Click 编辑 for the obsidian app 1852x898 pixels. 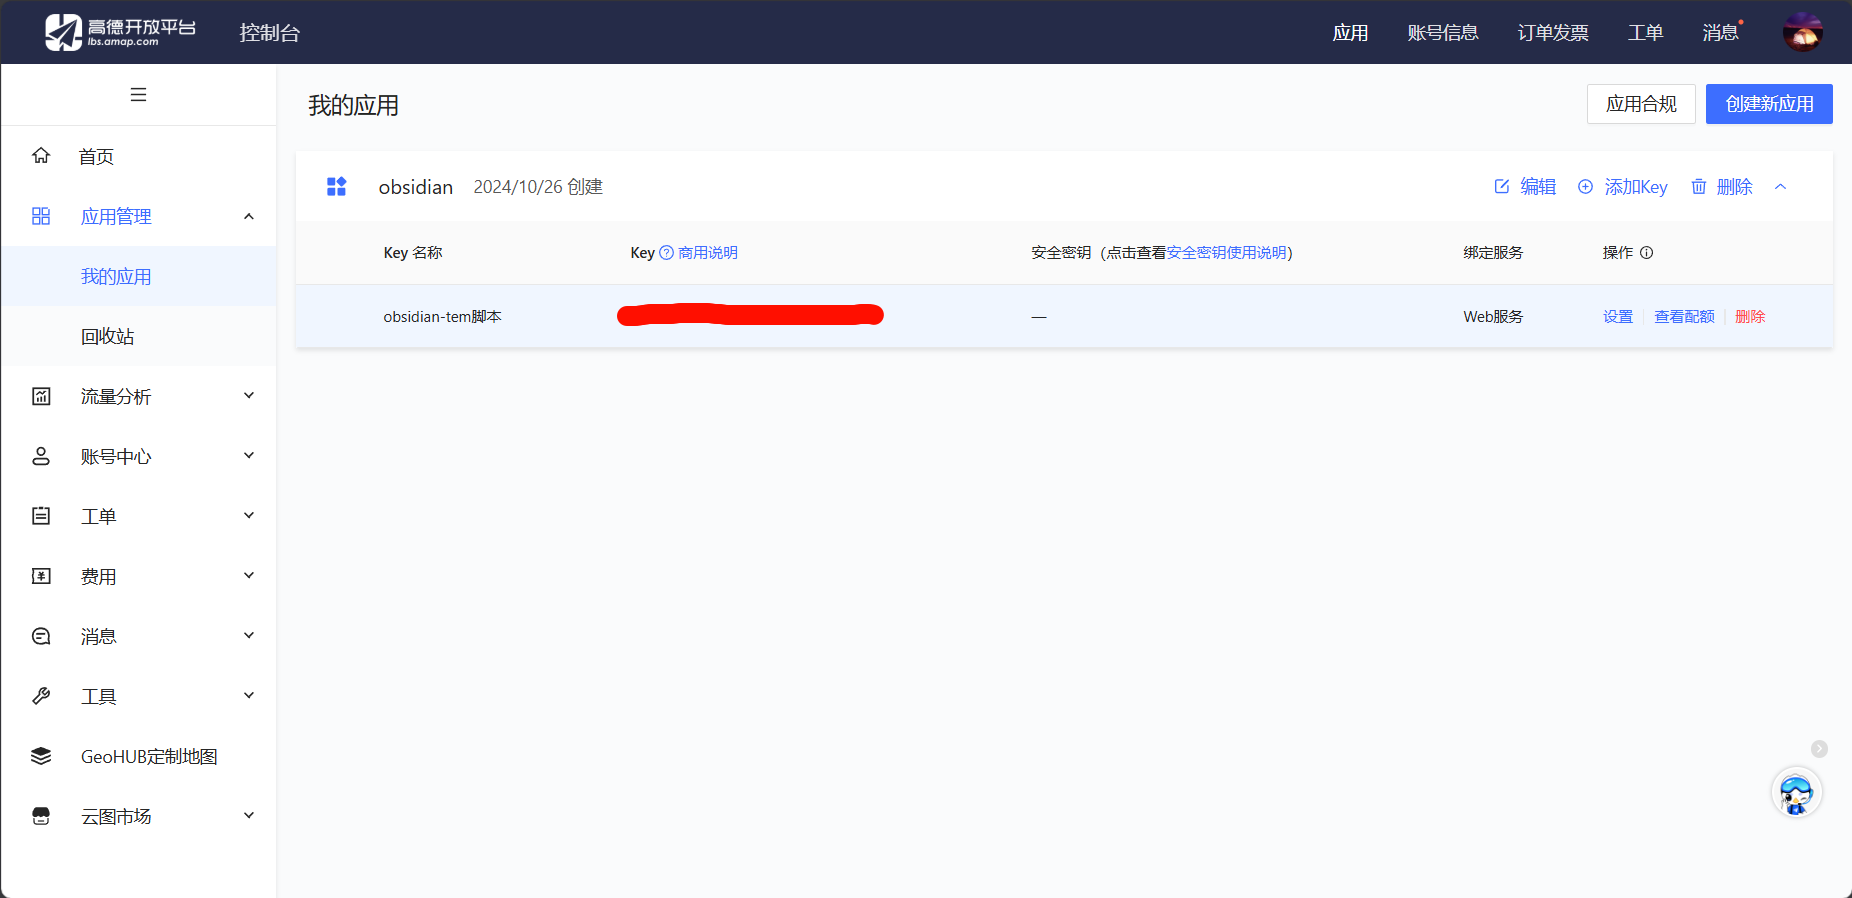[x=1538, y=187]
